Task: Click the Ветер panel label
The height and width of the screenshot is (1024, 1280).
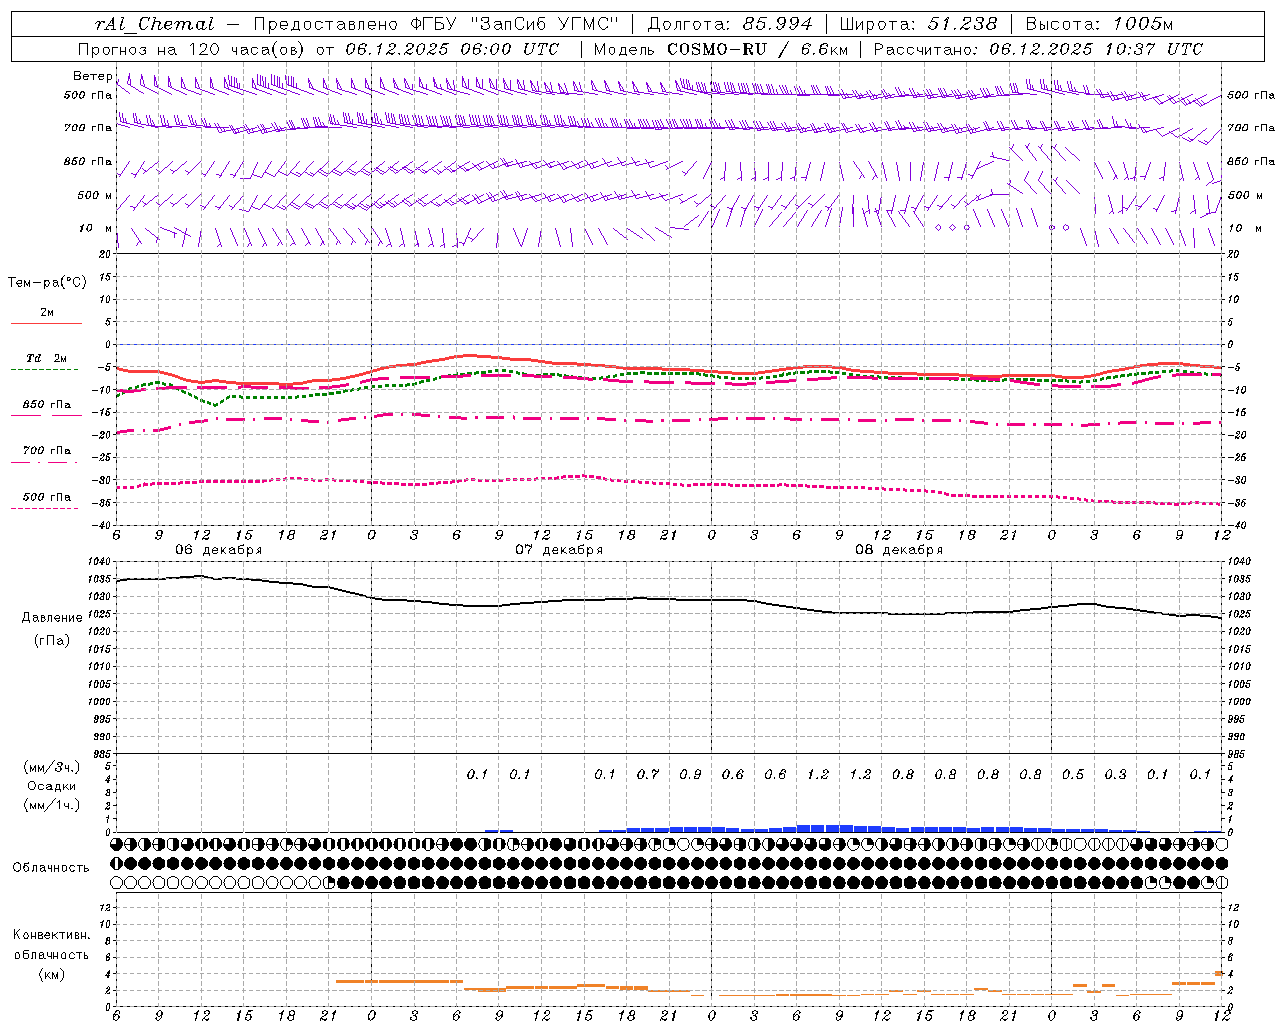Action: (x=92, y=76)
